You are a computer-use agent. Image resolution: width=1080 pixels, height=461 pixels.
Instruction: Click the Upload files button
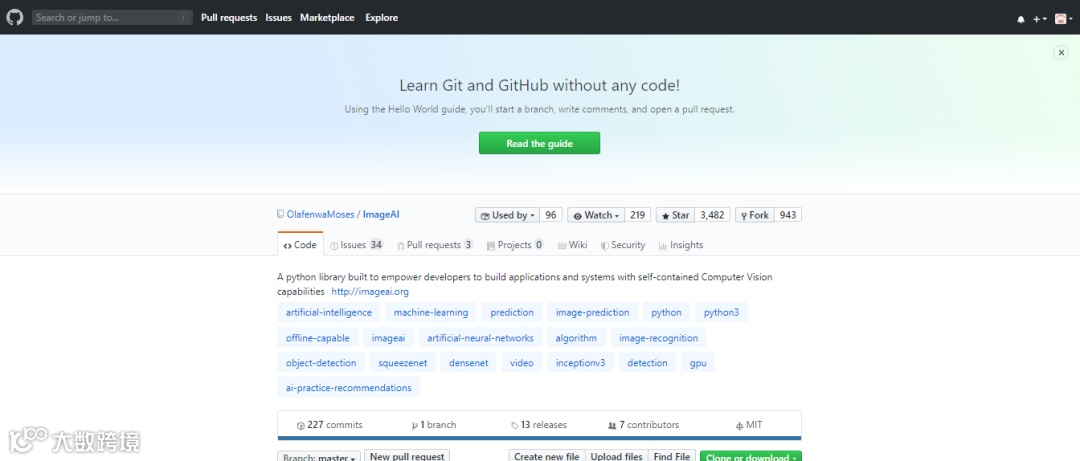(616, 456)
